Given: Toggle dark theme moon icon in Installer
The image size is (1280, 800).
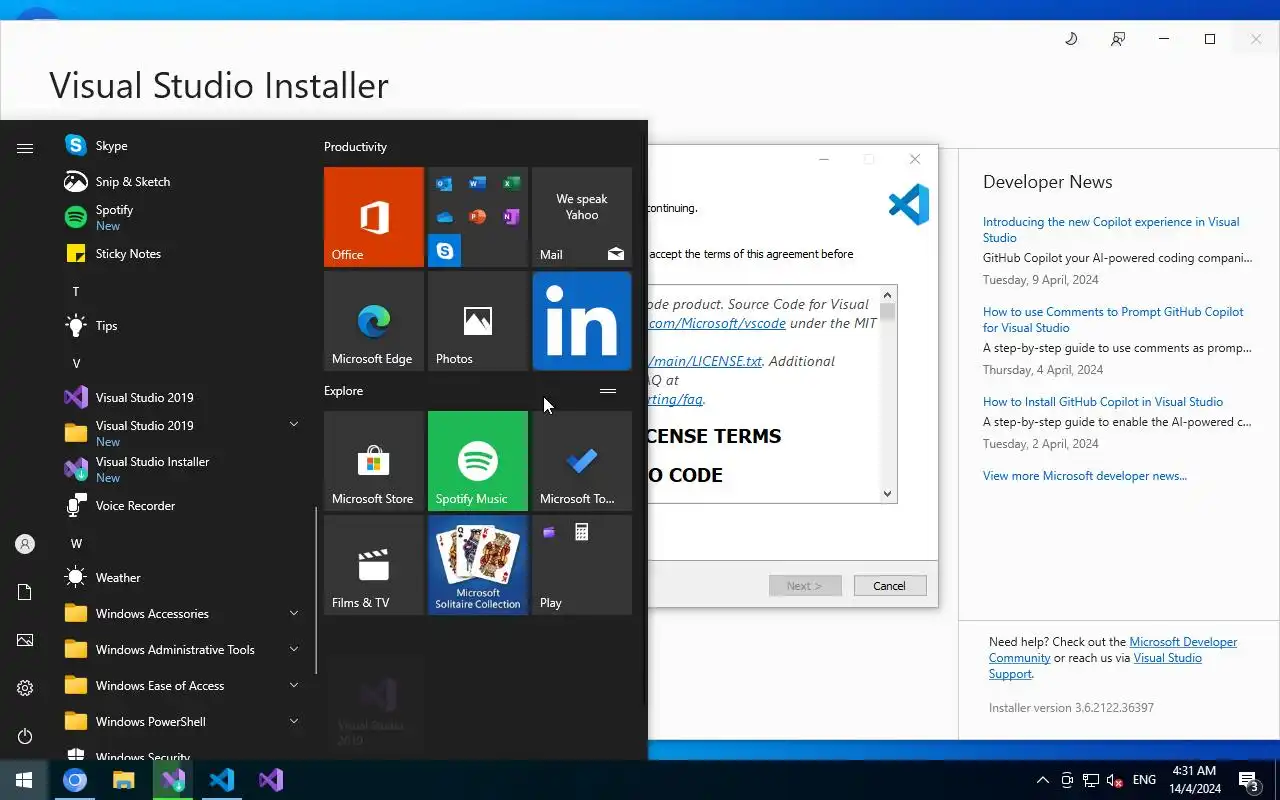Looking at the screenshot, I should click(x=1071, y=39).
